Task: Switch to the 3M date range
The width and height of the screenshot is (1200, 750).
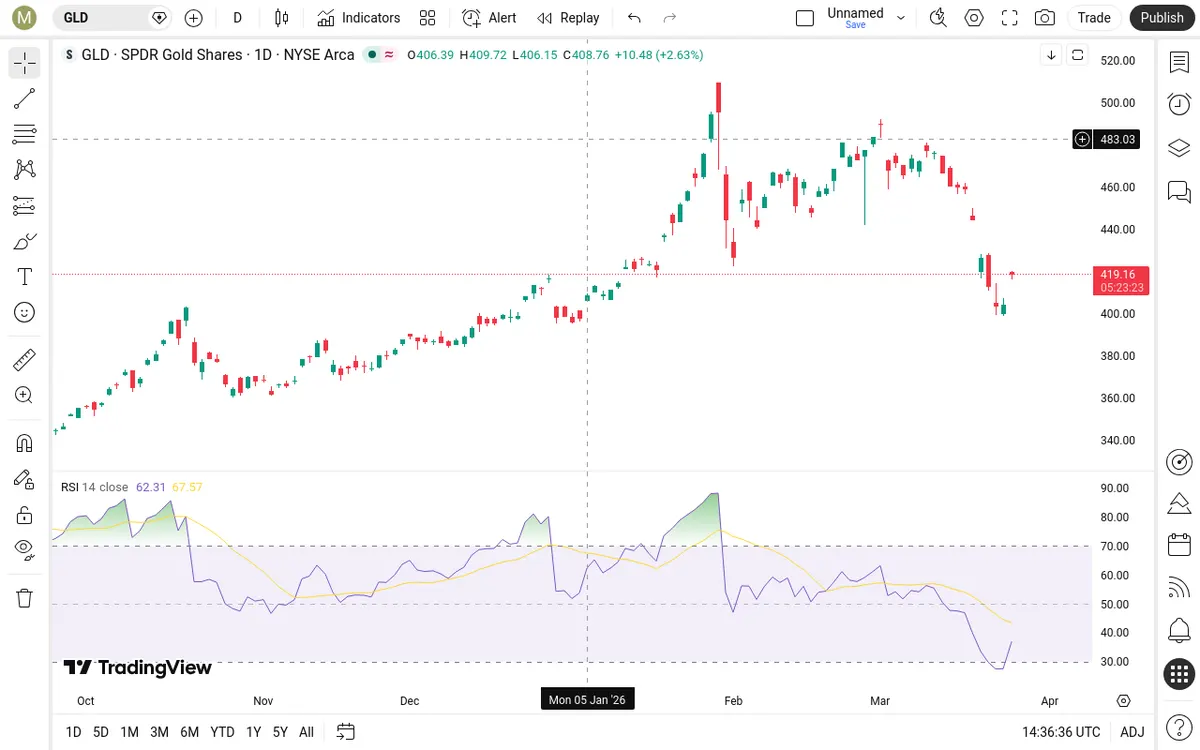Action: click(x=159, y=732)
